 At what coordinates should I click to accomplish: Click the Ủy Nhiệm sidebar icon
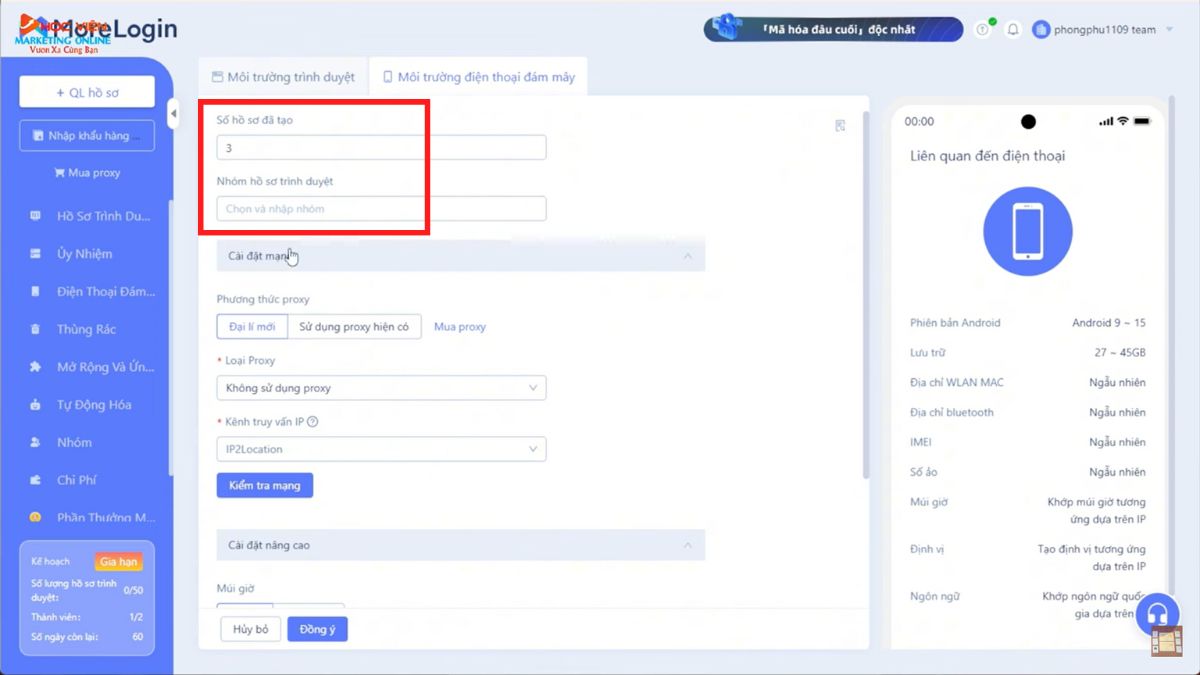coord(36,254)
